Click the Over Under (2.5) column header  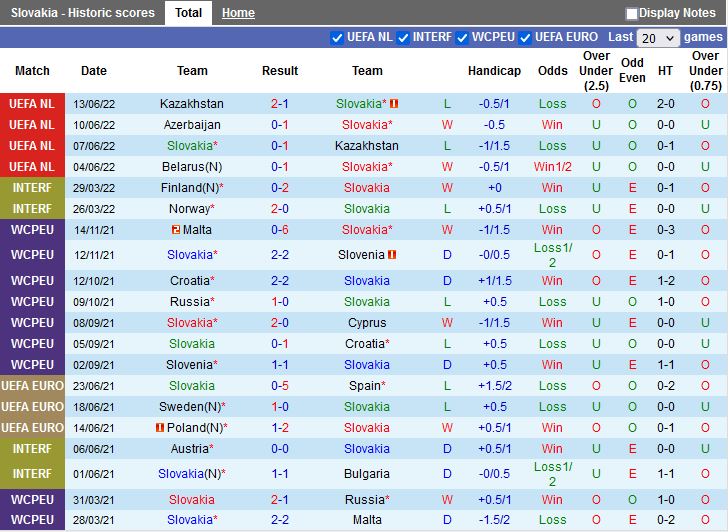point(596,71)
